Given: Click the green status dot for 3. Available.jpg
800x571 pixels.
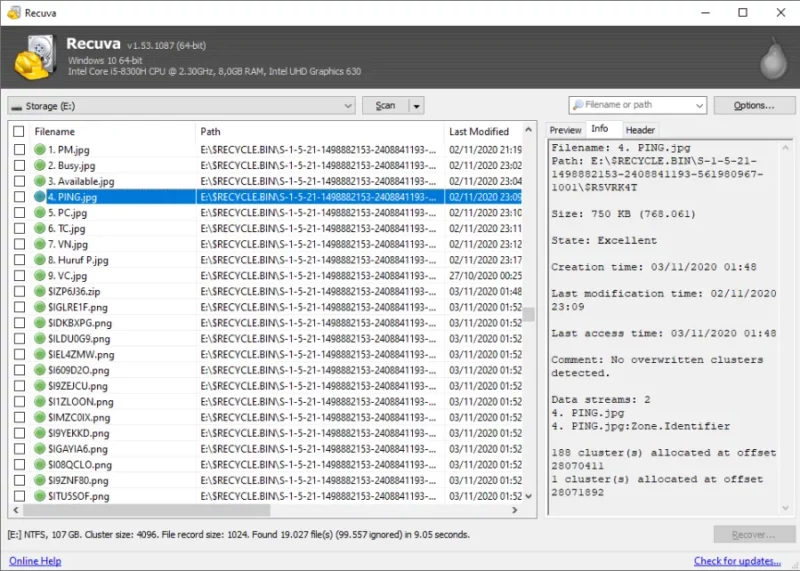Looking at the screenshot, I should 40,181.
